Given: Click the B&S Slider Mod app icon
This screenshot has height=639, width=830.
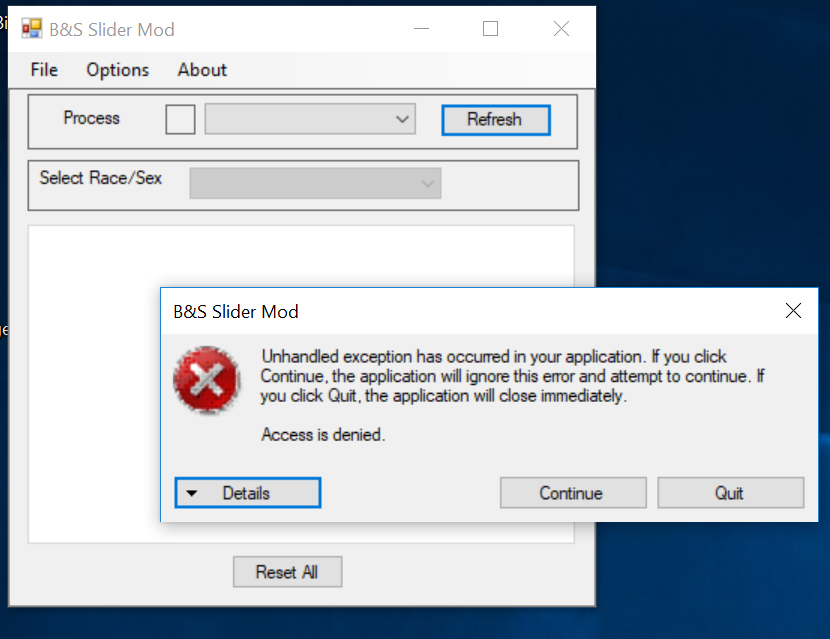Looking at the screenshot, I should coord(31,29).
